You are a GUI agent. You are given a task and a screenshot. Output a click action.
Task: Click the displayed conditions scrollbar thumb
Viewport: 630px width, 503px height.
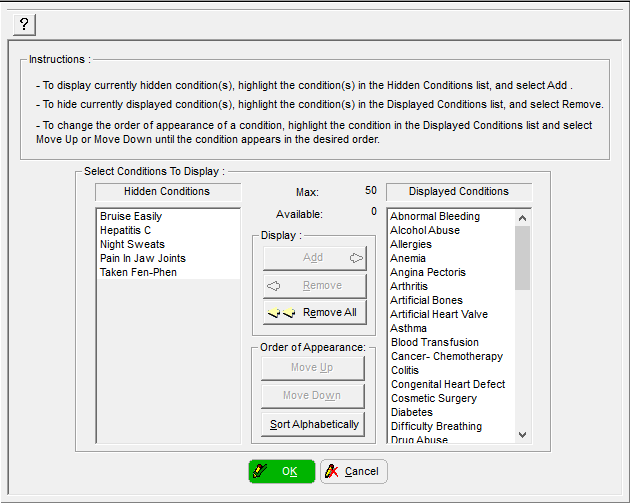[x=522, y=258]
